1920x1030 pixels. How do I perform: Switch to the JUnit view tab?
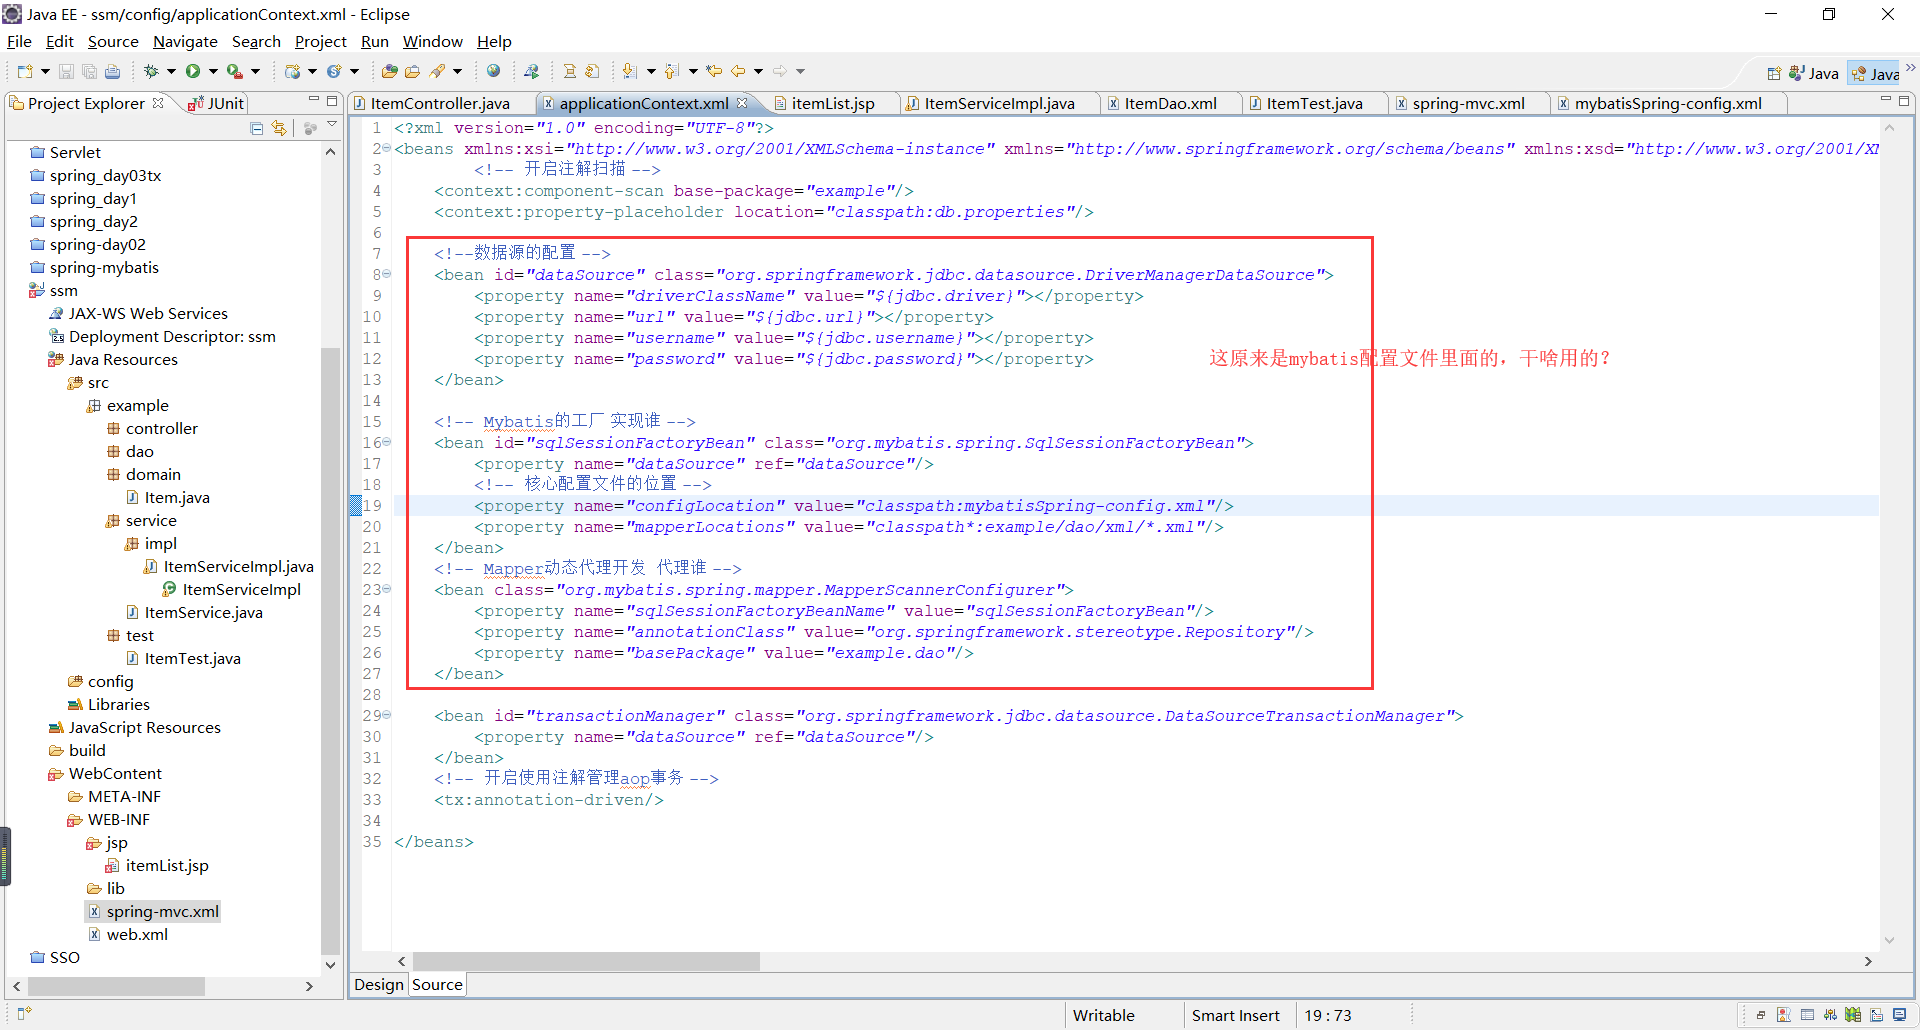(217, 103)
